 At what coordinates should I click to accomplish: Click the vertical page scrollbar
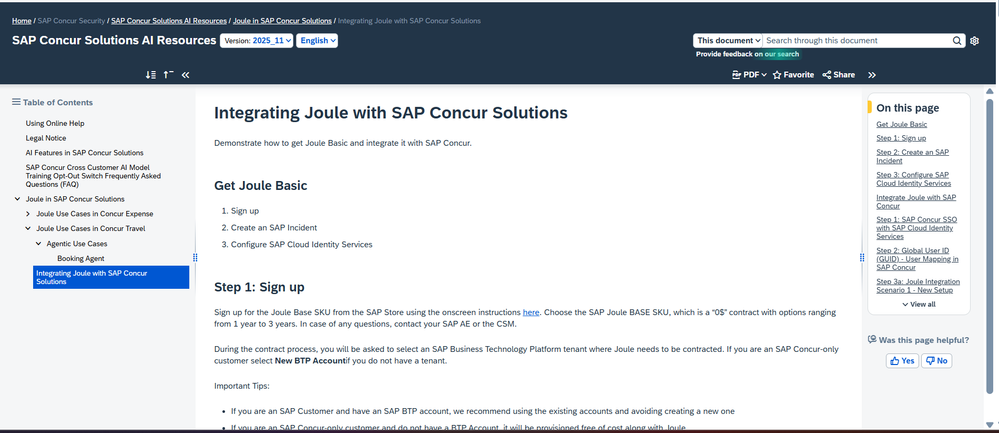click(x=989, y=245)
